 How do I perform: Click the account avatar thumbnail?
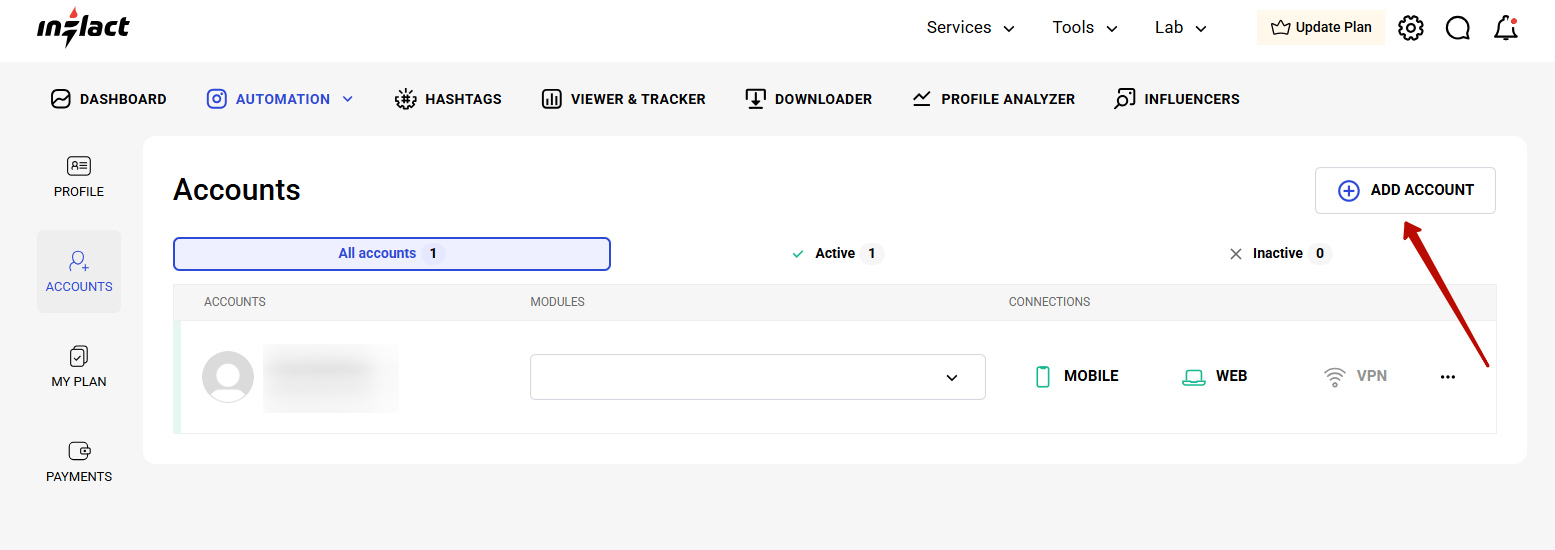click(x=228, y=377)
